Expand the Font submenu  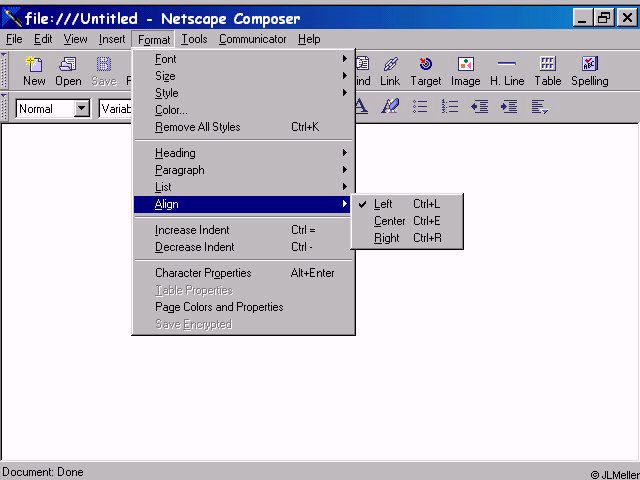(x=243, y=59)
